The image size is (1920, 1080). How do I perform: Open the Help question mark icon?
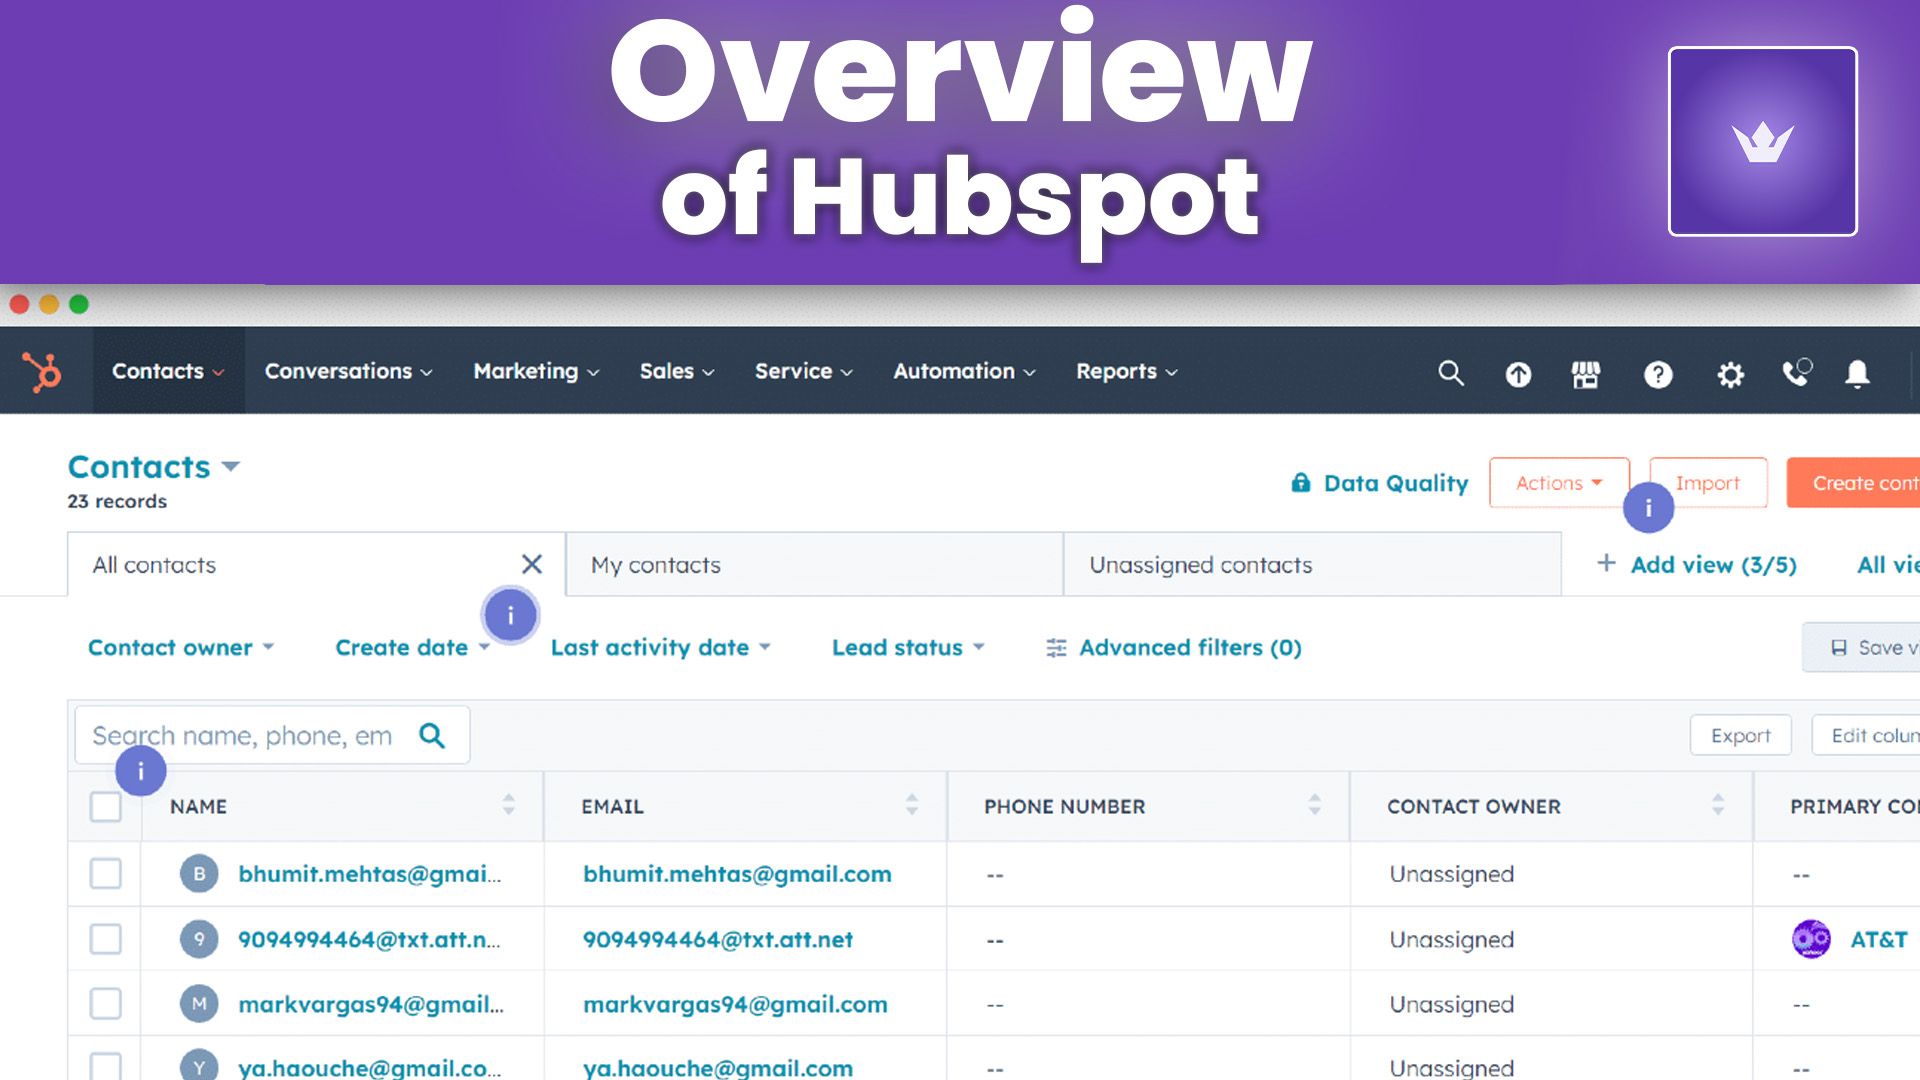click(x=1658, y=374)
